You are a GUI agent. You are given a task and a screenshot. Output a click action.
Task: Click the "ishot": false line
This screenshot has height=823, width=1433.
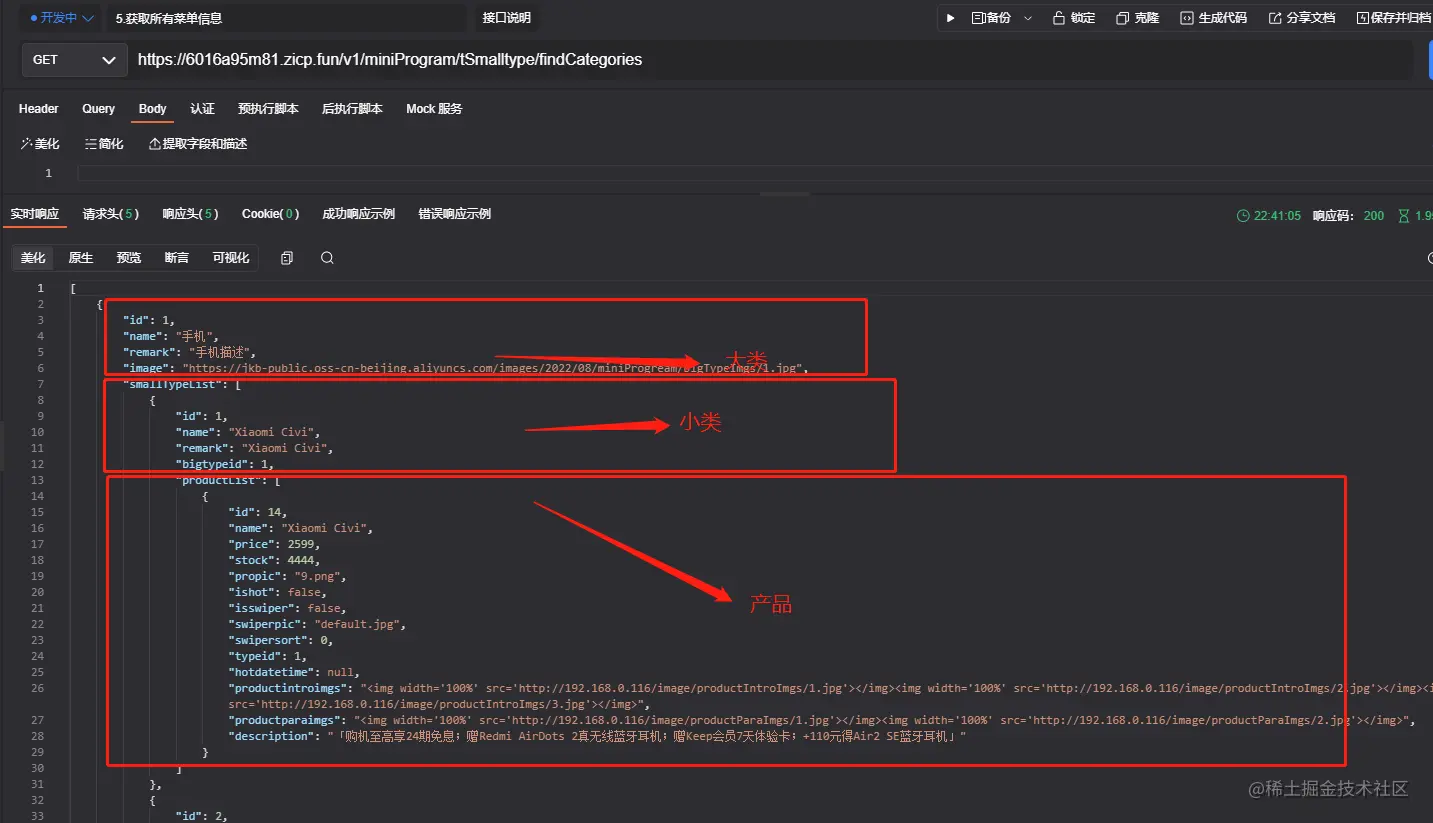coord(277,592)
